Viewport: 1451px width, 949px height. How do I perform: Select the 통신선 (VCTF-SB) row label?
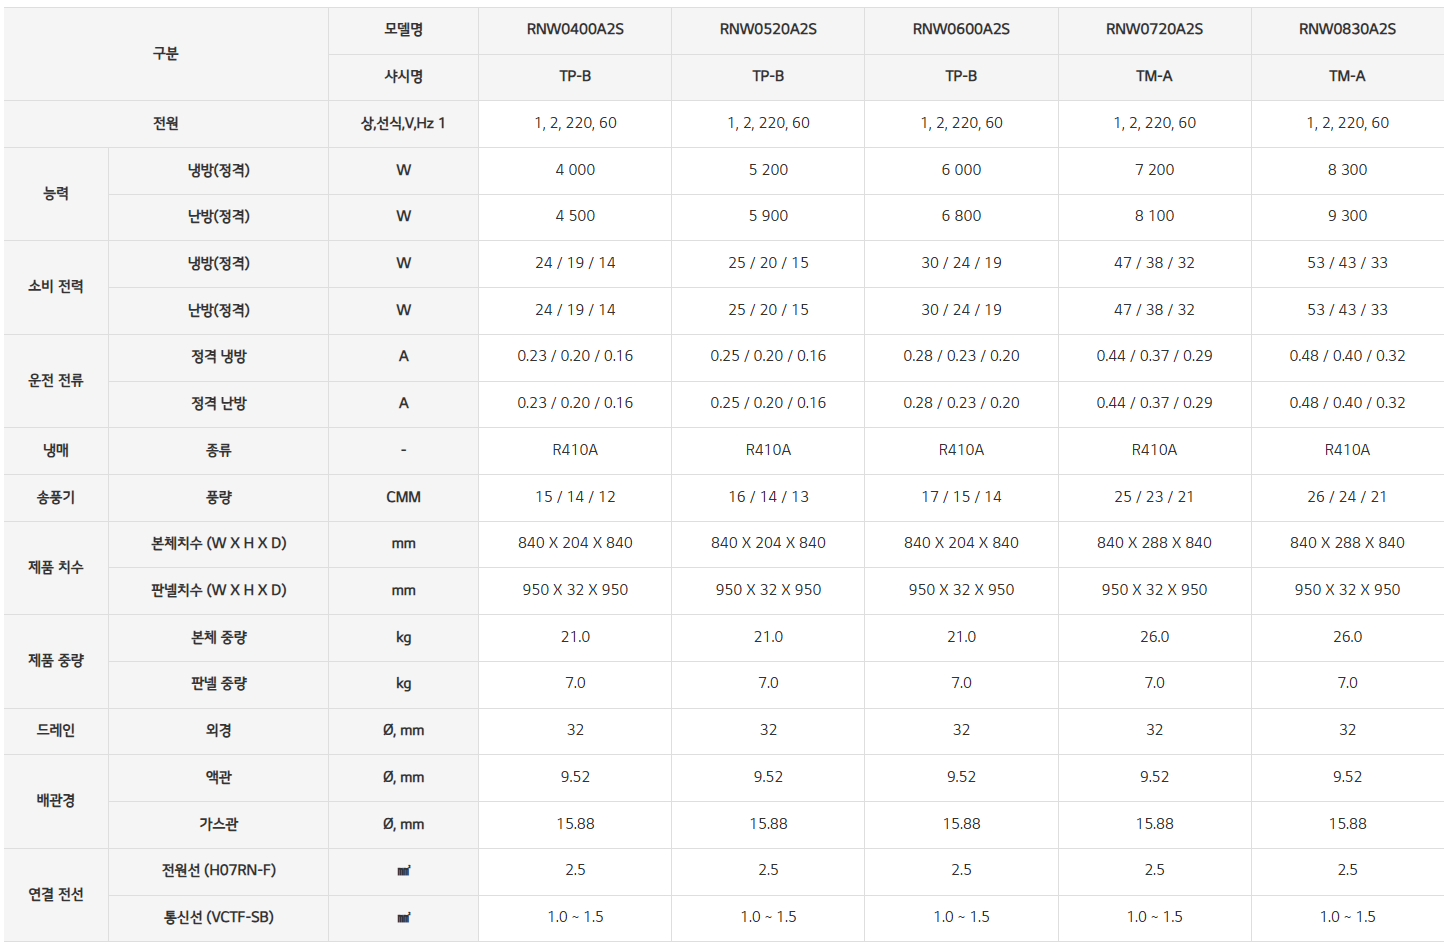click(218, 917)
